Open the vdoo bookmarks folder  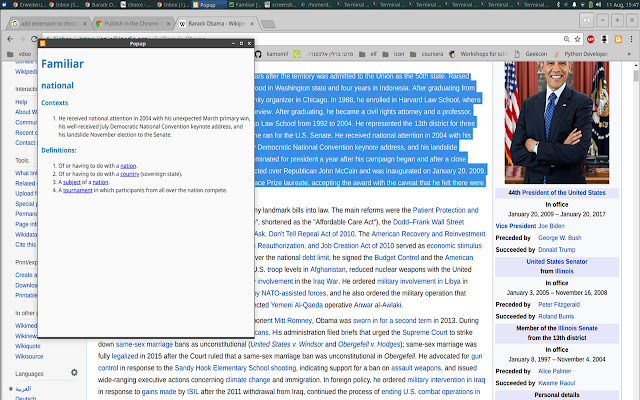pos(20,52)
